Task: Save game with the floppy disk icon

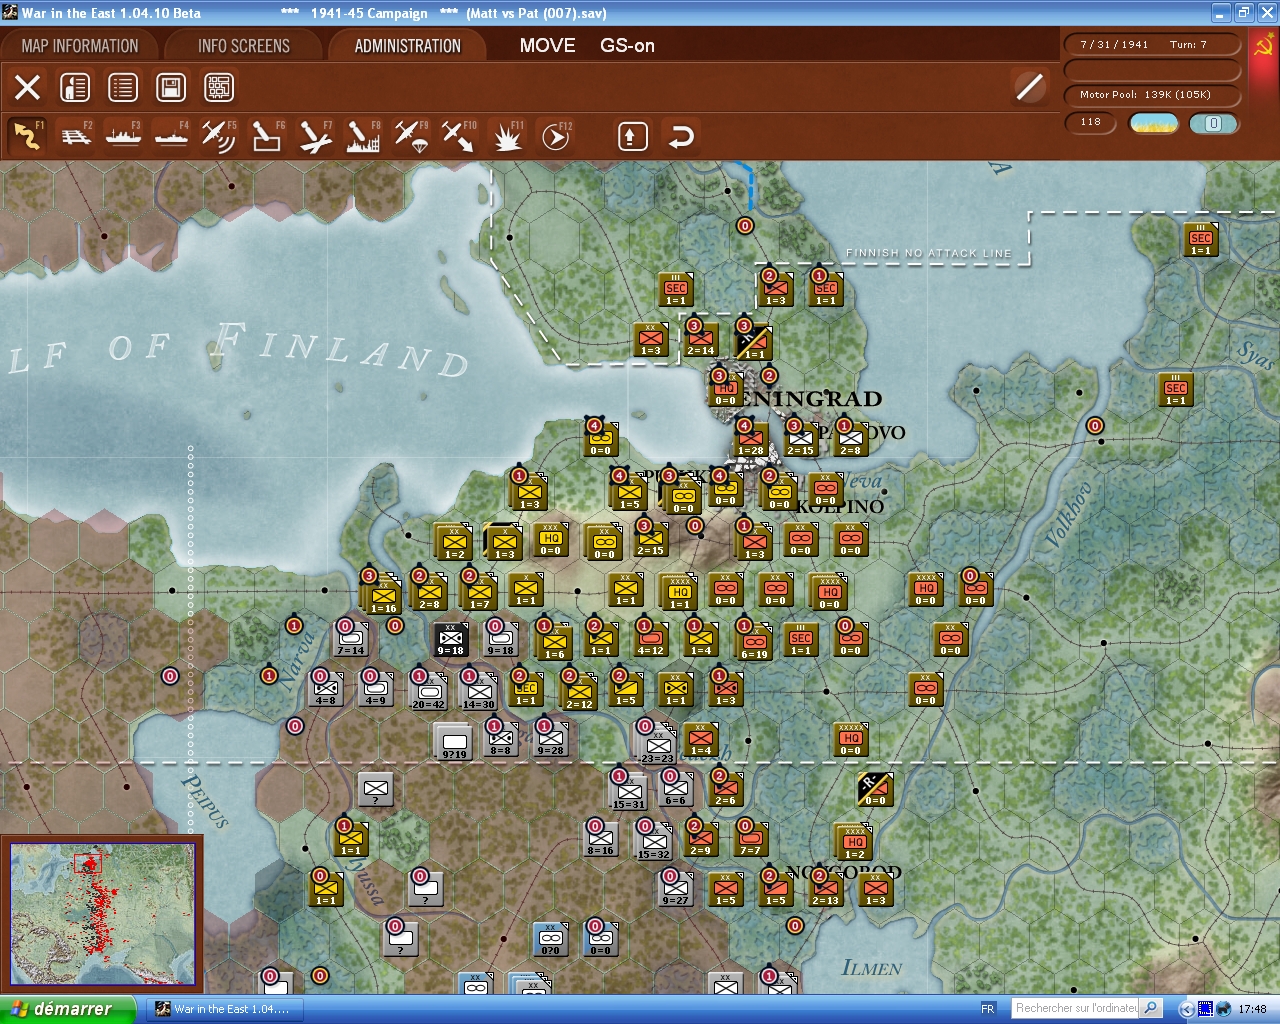Action: 171,88
